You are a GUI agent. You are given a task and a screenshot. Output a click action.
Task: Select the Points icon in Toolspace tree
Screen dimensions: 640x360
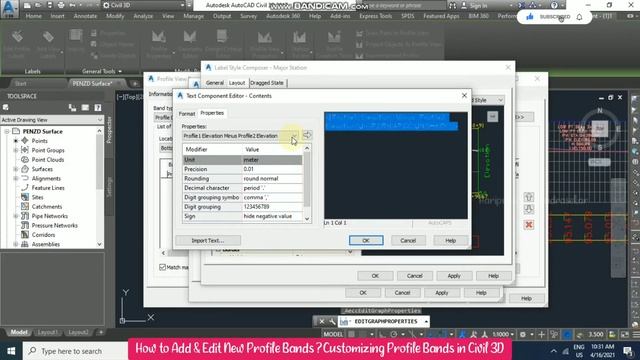point(25,140)
